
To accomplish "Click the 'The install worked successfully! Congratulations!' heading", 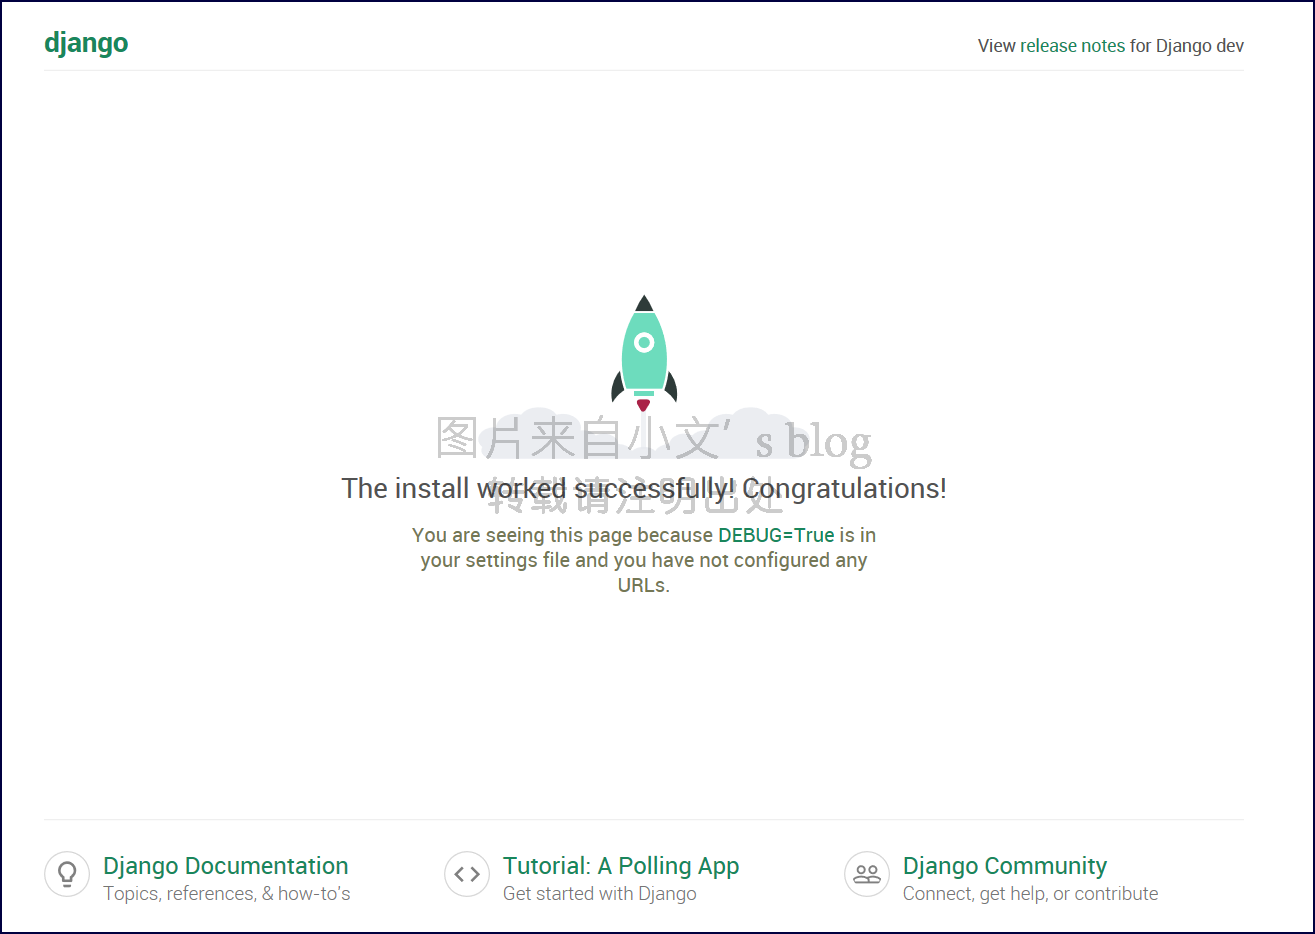I will pos(644,488).
